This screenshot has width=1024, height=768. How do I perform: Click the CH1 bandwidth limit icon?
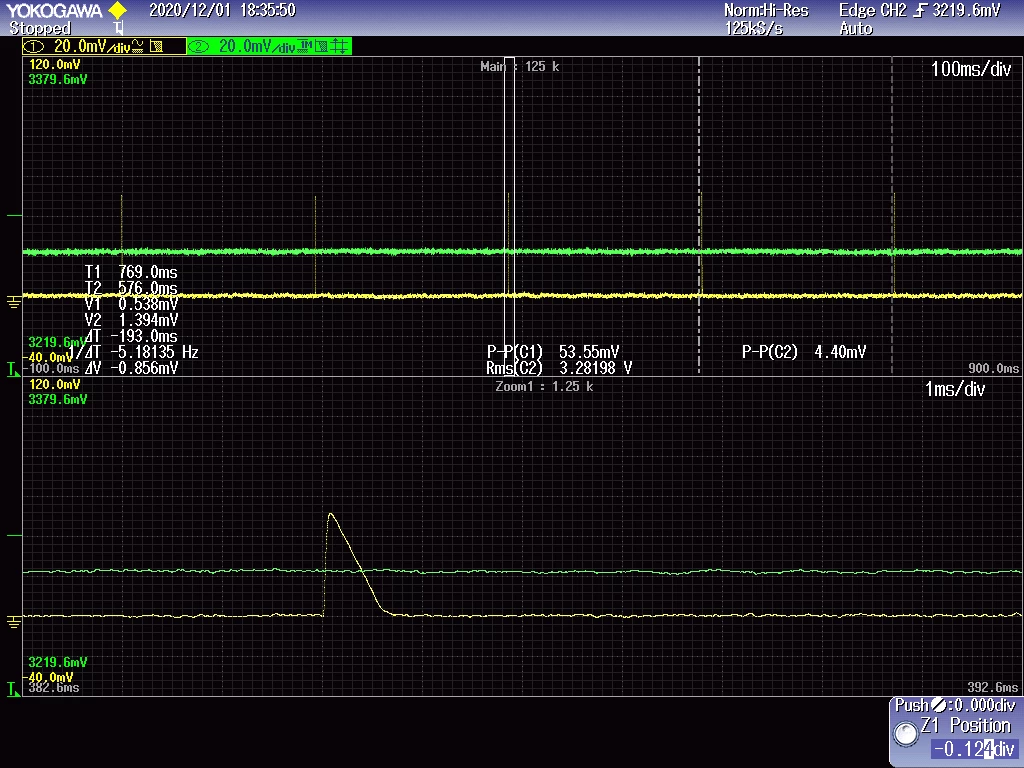tap(157, 46)
